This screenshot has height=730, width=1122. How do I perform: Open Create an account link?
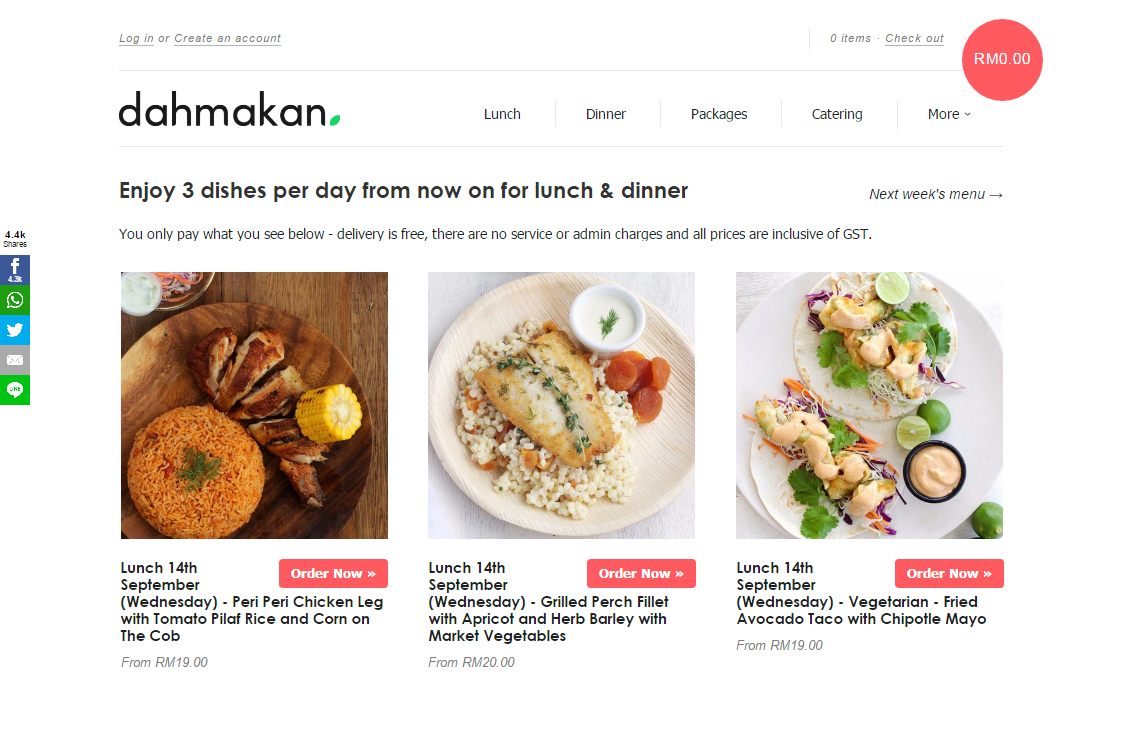228,39
